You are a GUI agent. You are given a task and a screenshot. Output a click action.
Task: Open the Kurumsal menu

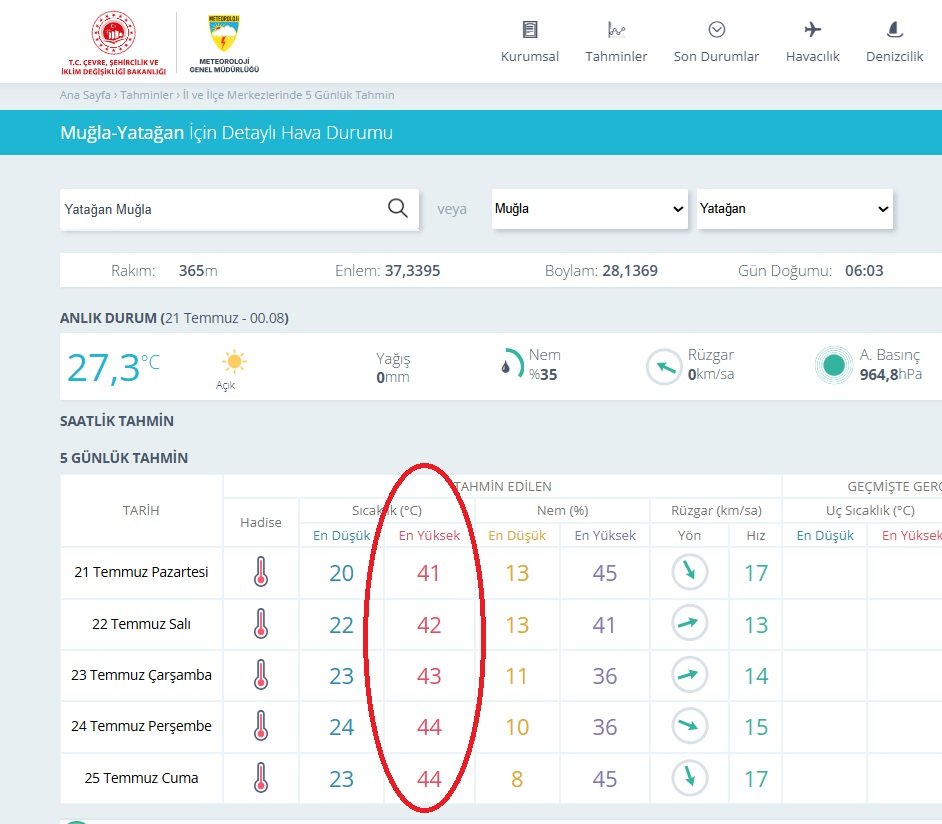pyautogui.click(x=529, y=42)
